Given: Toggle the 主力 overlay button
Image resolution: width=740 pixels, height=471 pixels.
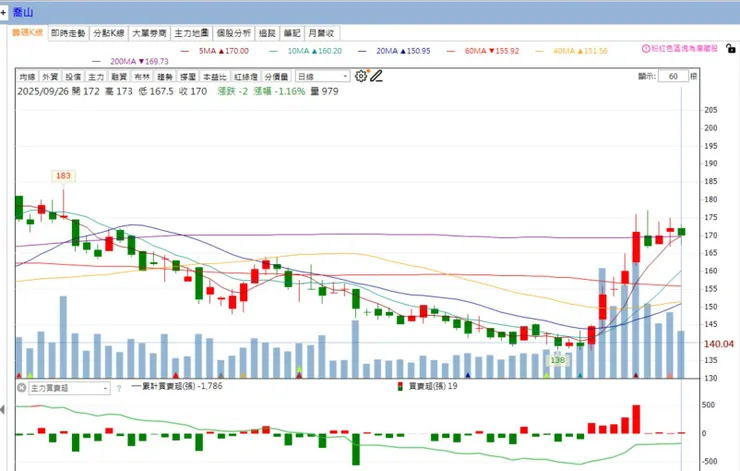Looking at the screenshot, I should [x=96, y=76].
